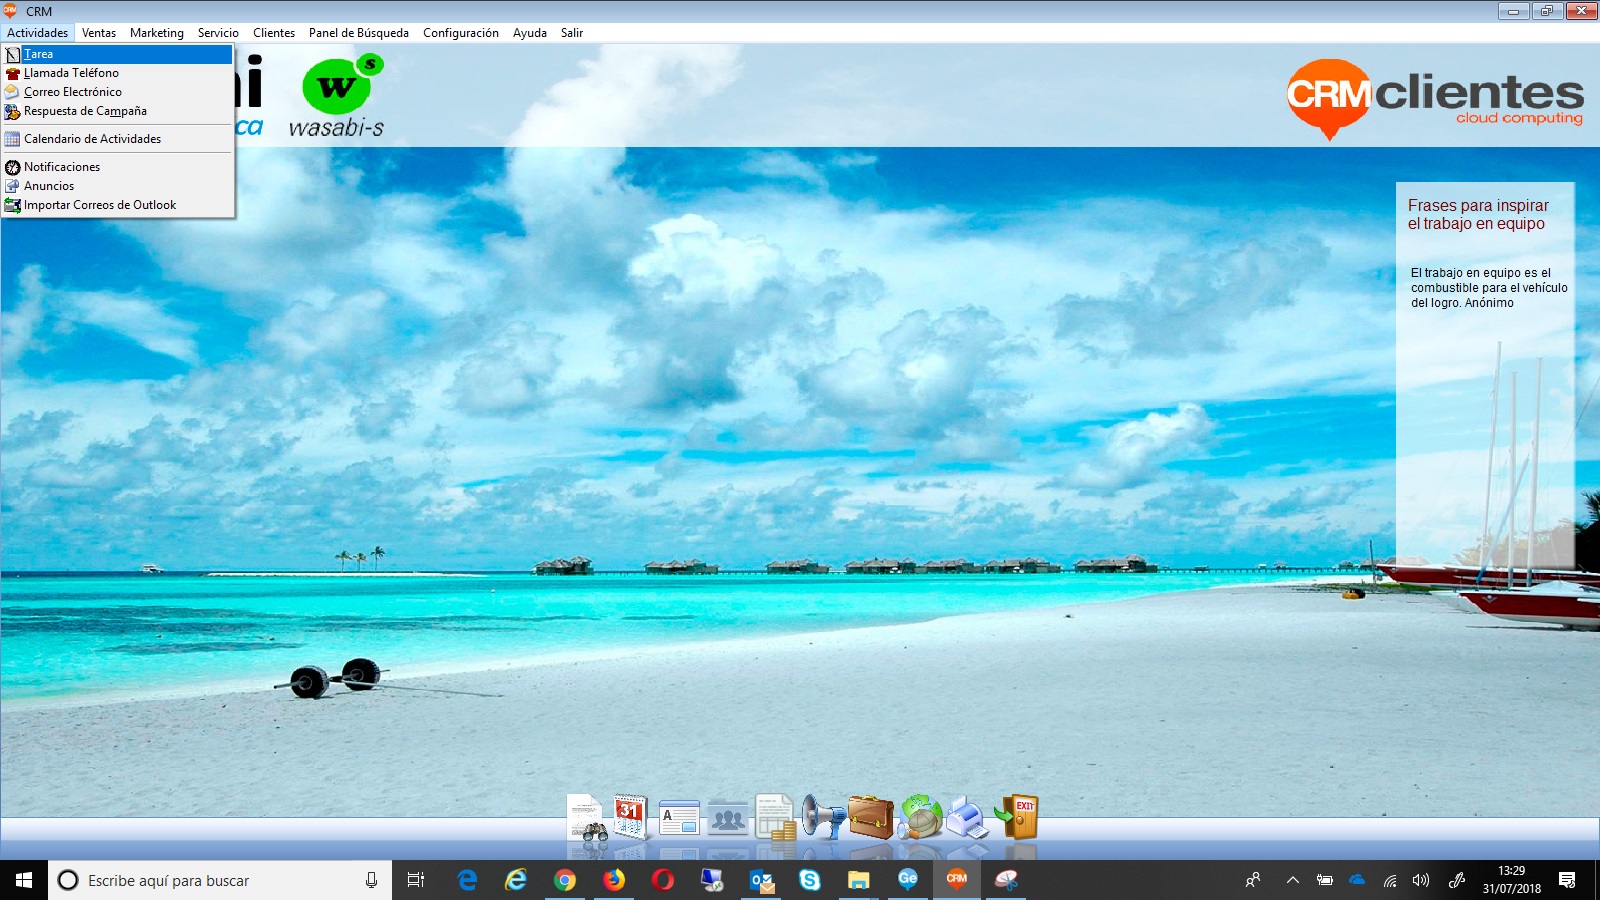
Task: Click the printer dock icon
Action: (967, 818)
